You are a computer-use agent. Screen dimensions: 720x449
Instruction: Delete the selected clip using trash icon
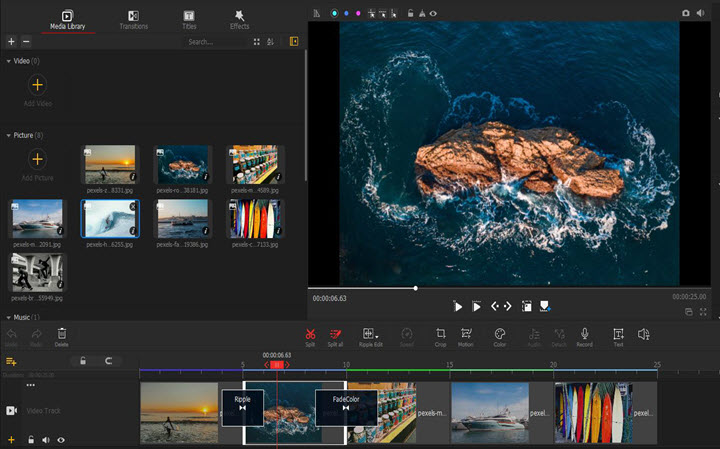coord(62,333)
